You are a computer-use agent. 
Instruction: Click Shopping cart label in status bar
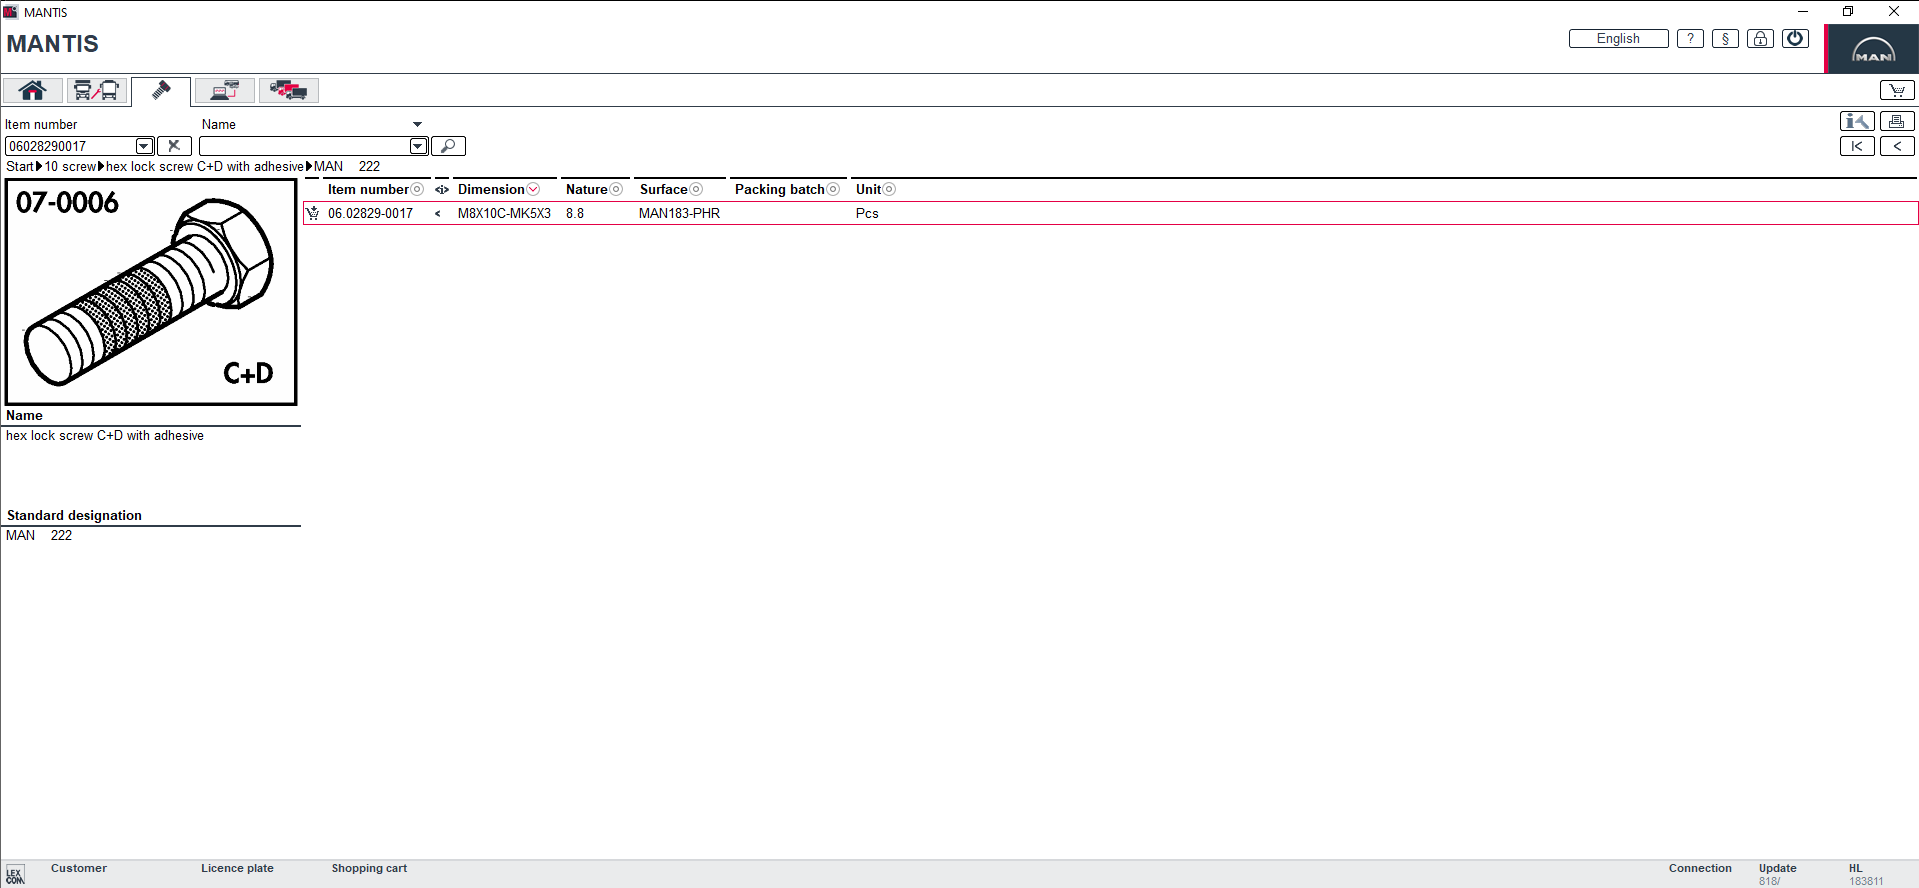click(x=369, y=868)
